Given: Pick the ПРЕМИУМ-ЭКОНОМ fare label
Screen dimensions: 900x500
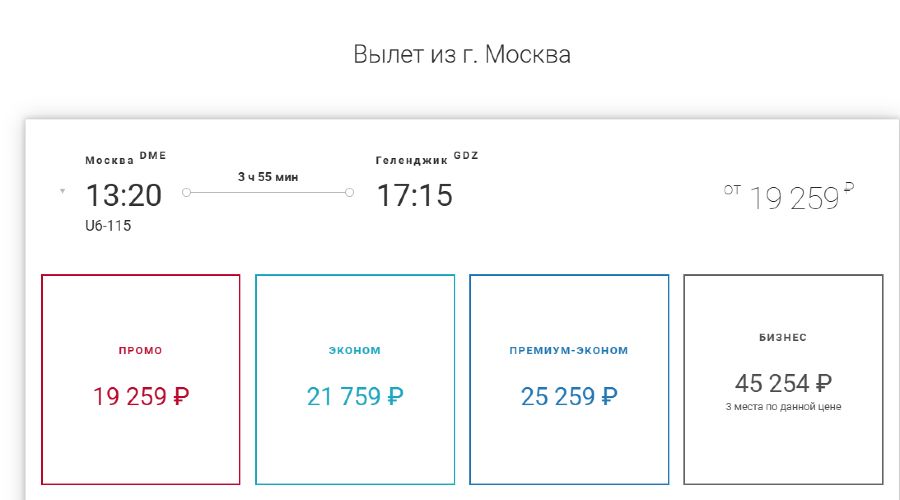Looking at the screenshot, I should pyautogui.click(x=568, y=351).
